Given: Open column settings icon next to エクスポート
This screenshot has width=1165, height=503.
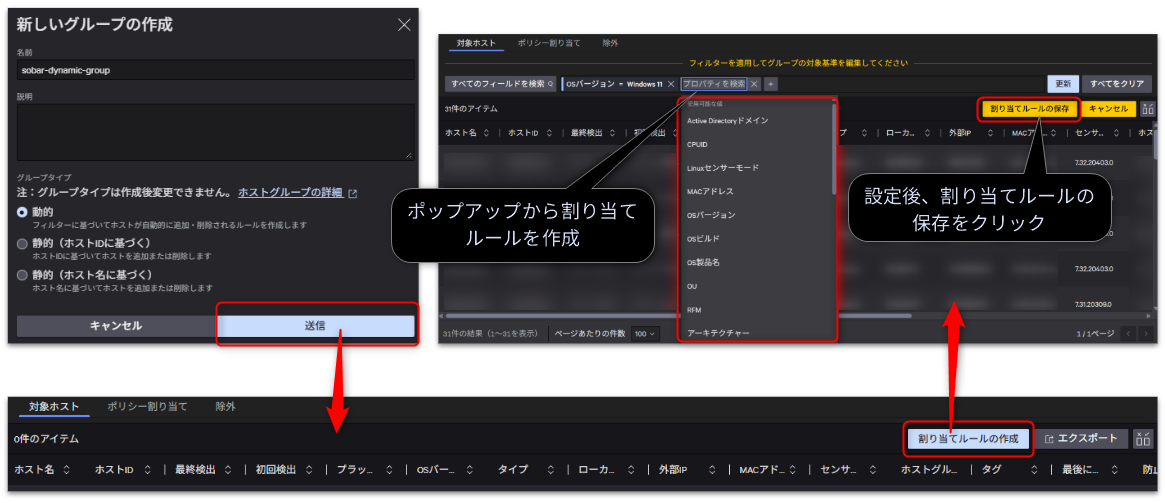Looking at the screenshot, I should coord(1143,438).
